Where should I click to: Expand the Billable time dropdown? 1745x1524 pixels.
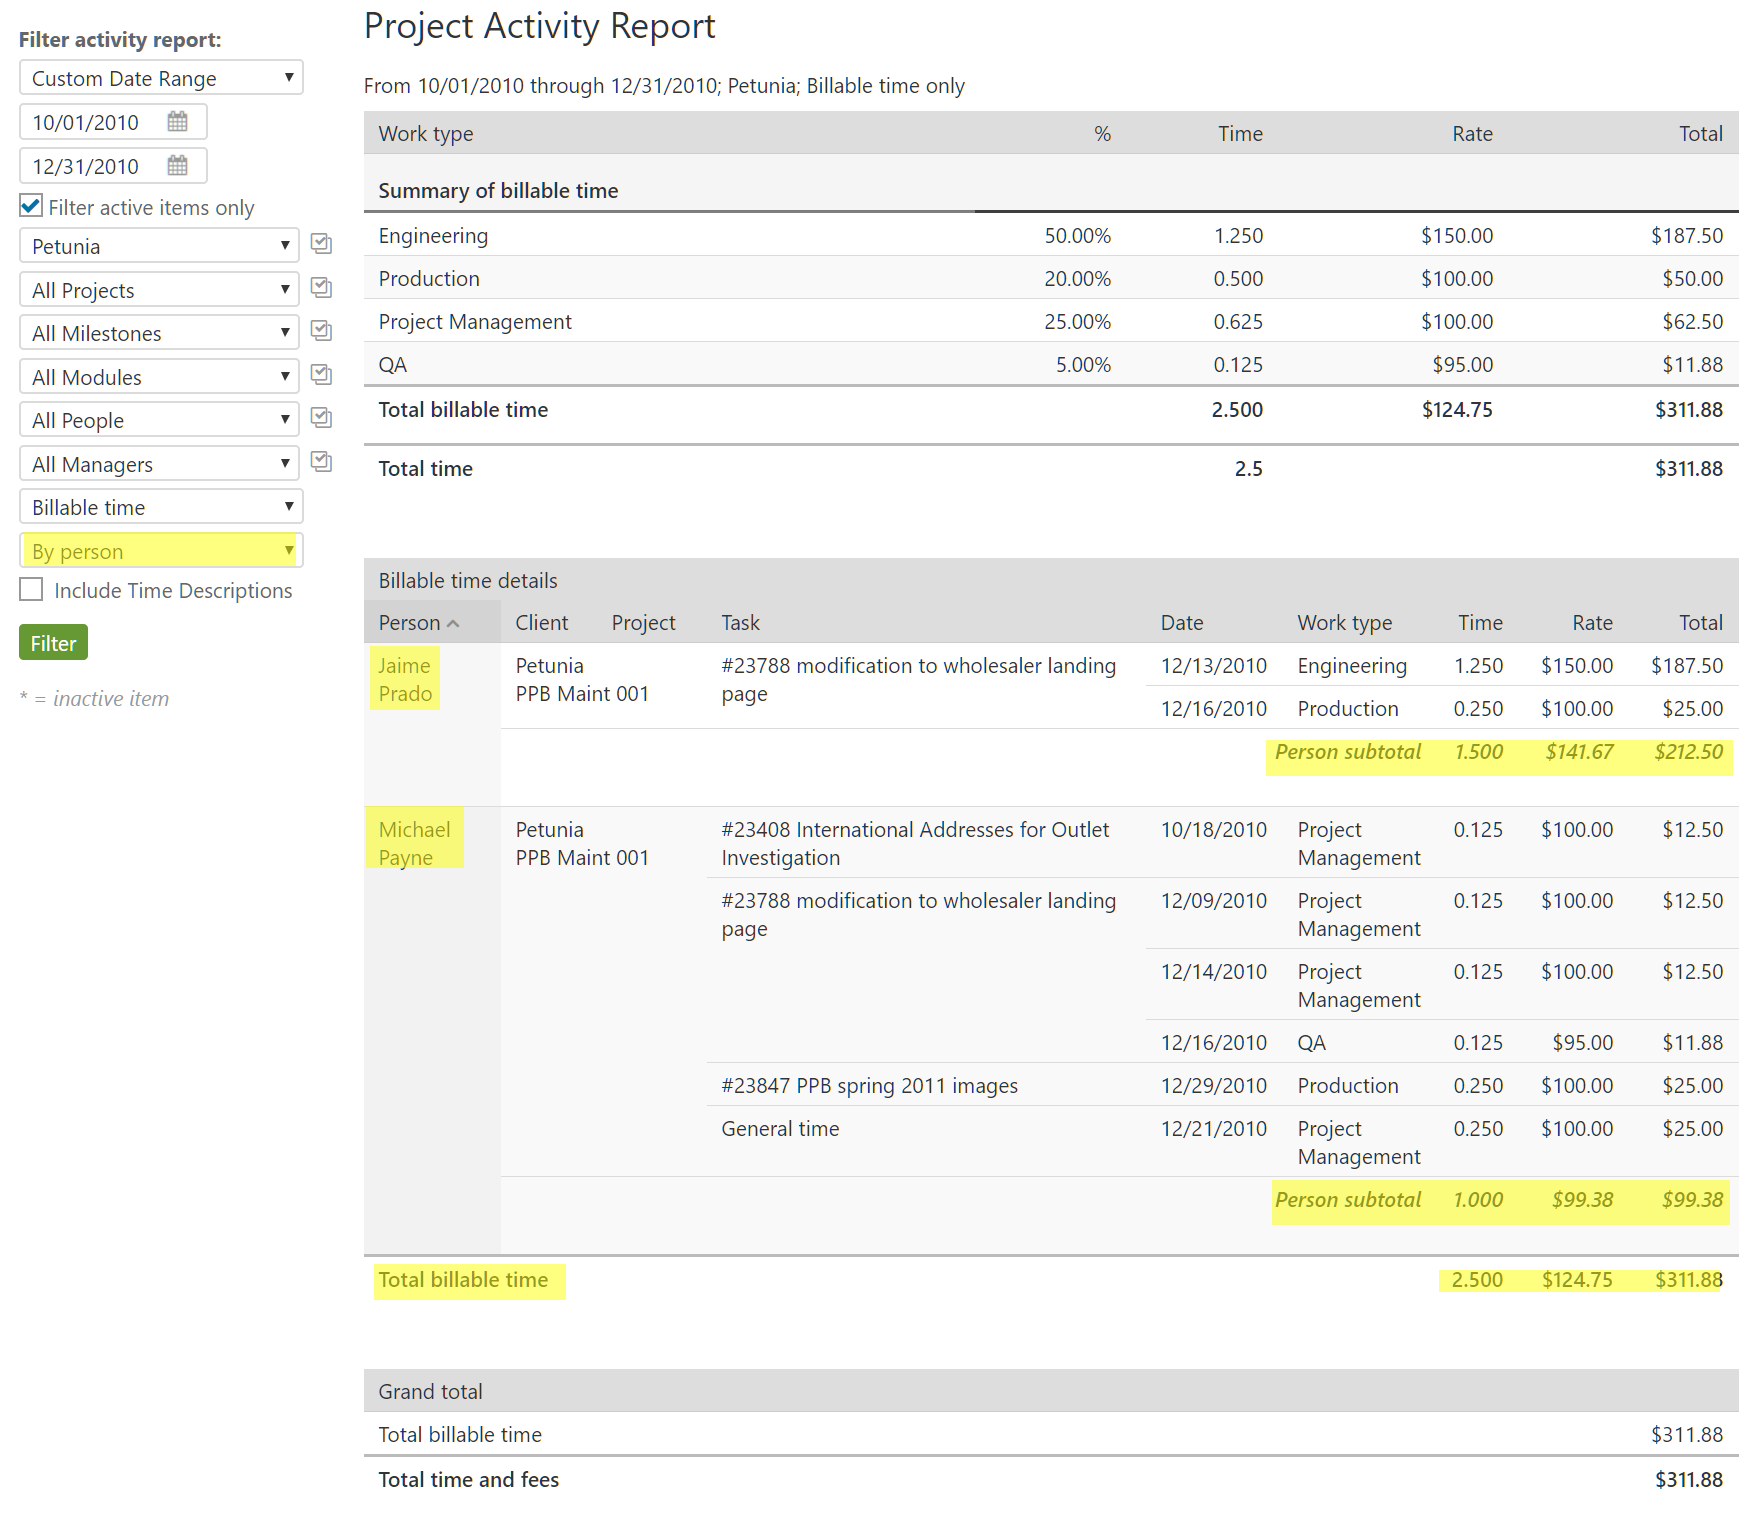(x=161, y=507)
